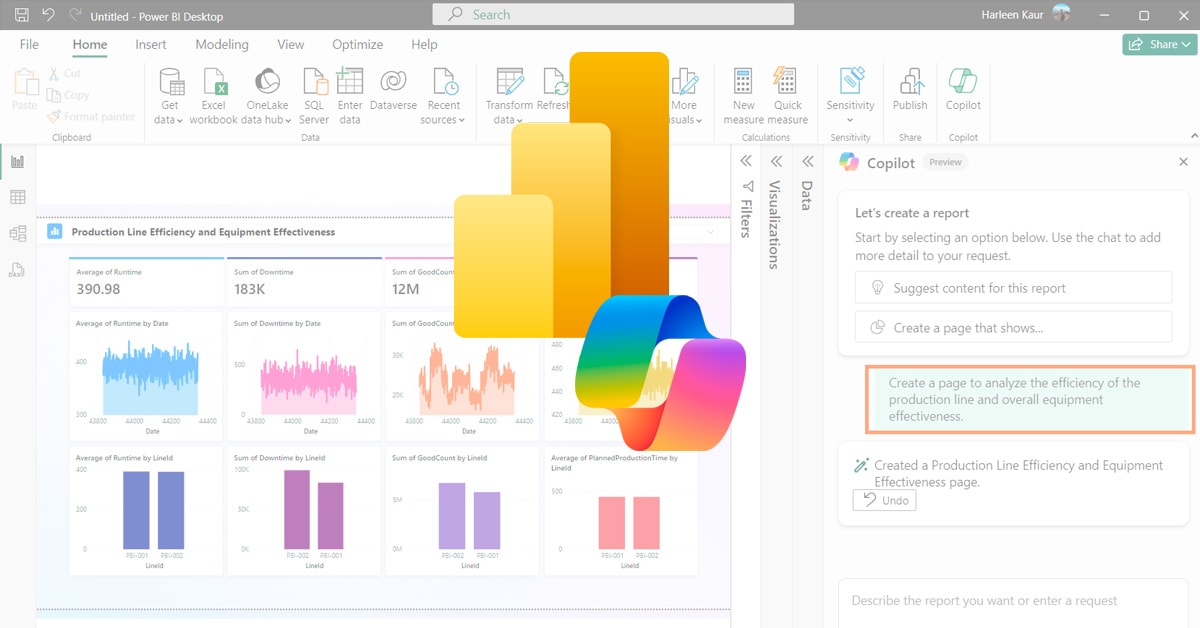Click the Save icon in title bar
Screen dimensions: 1200x628
pos(21,16)
